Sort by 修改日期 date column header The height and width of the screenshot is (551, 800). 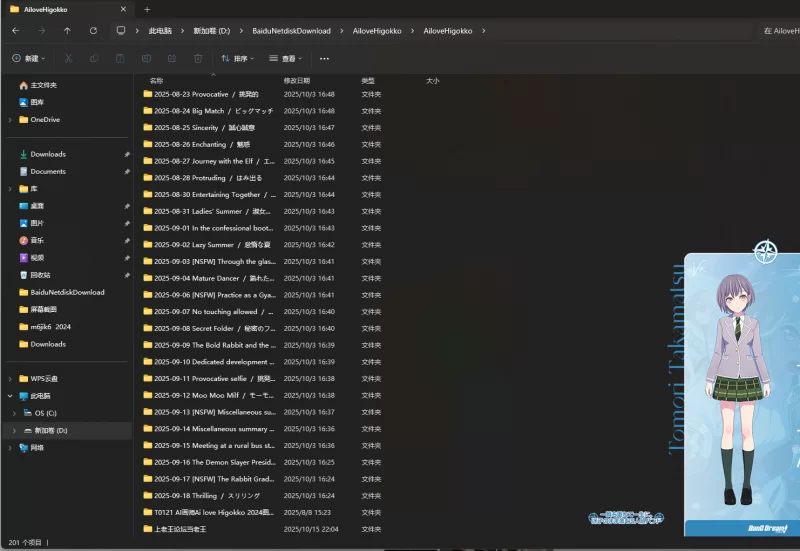[297, 81]
